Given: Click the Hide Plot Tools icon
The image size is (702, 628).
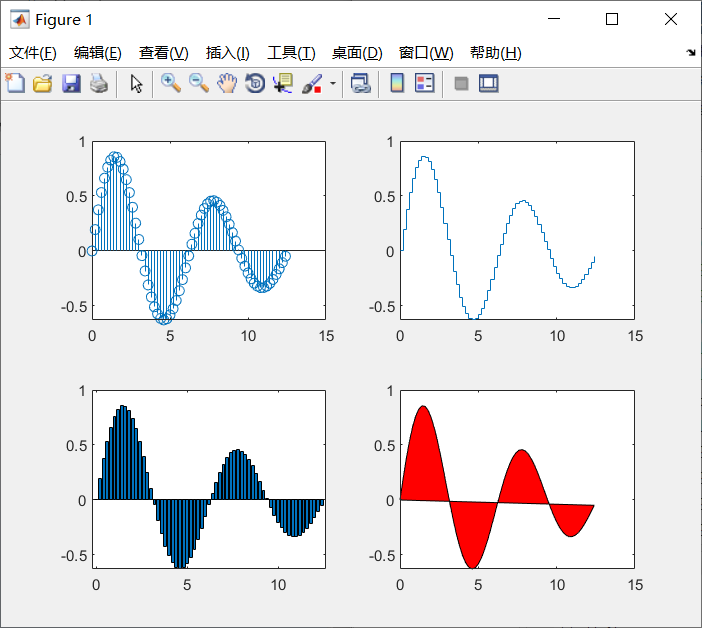Looking at the screenshot, I should 461,84.
